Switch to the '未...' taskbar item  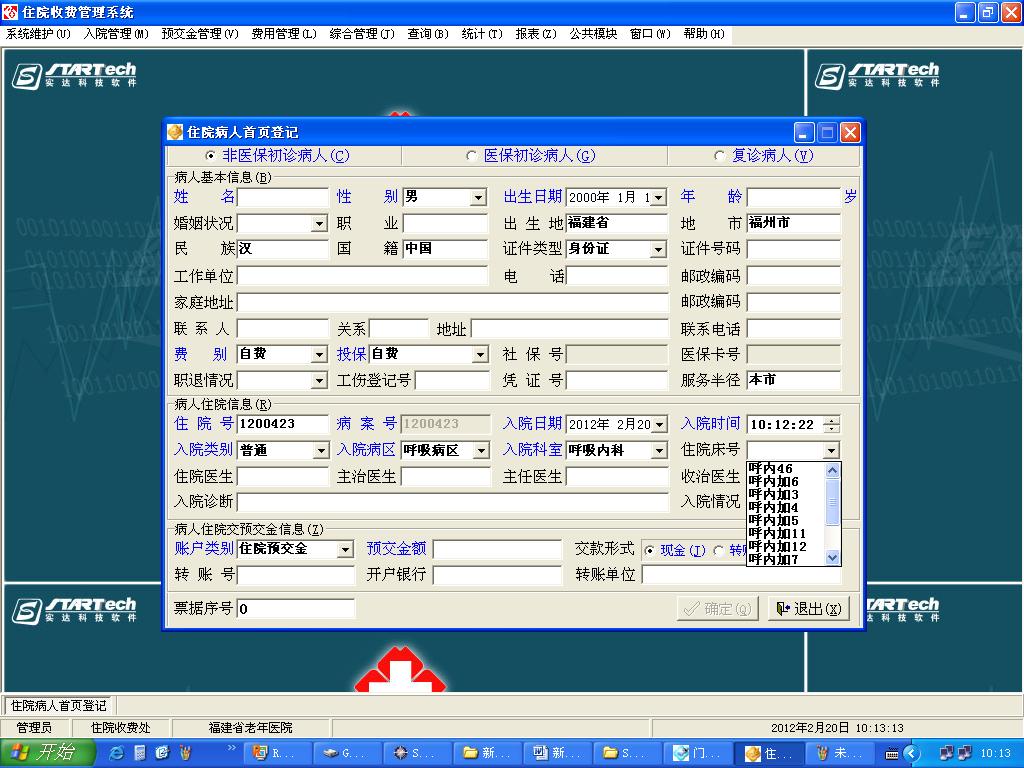pos(839,753)
